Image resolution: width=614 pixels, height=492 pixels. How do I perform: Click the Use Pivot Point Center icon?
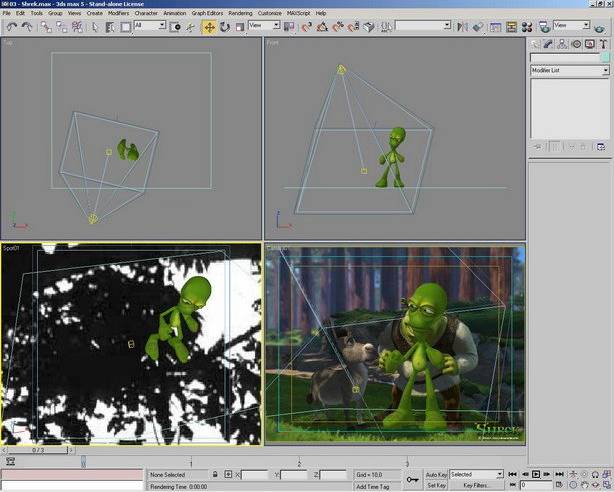(289, 27)
